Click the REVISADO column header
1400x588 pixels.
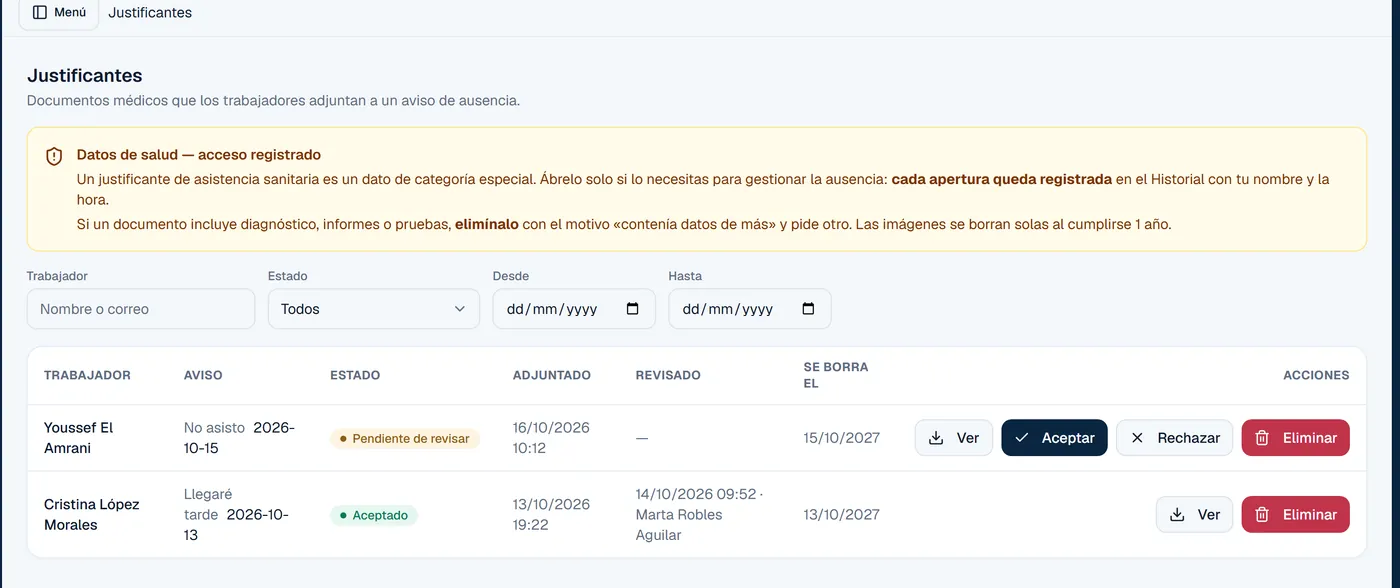668,375
